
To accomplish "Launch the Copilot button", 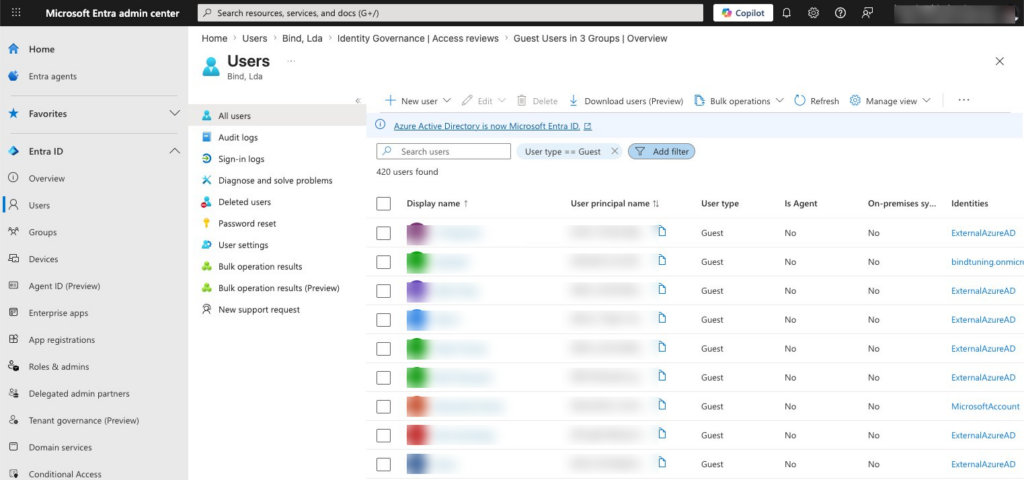I will (742, 13).
